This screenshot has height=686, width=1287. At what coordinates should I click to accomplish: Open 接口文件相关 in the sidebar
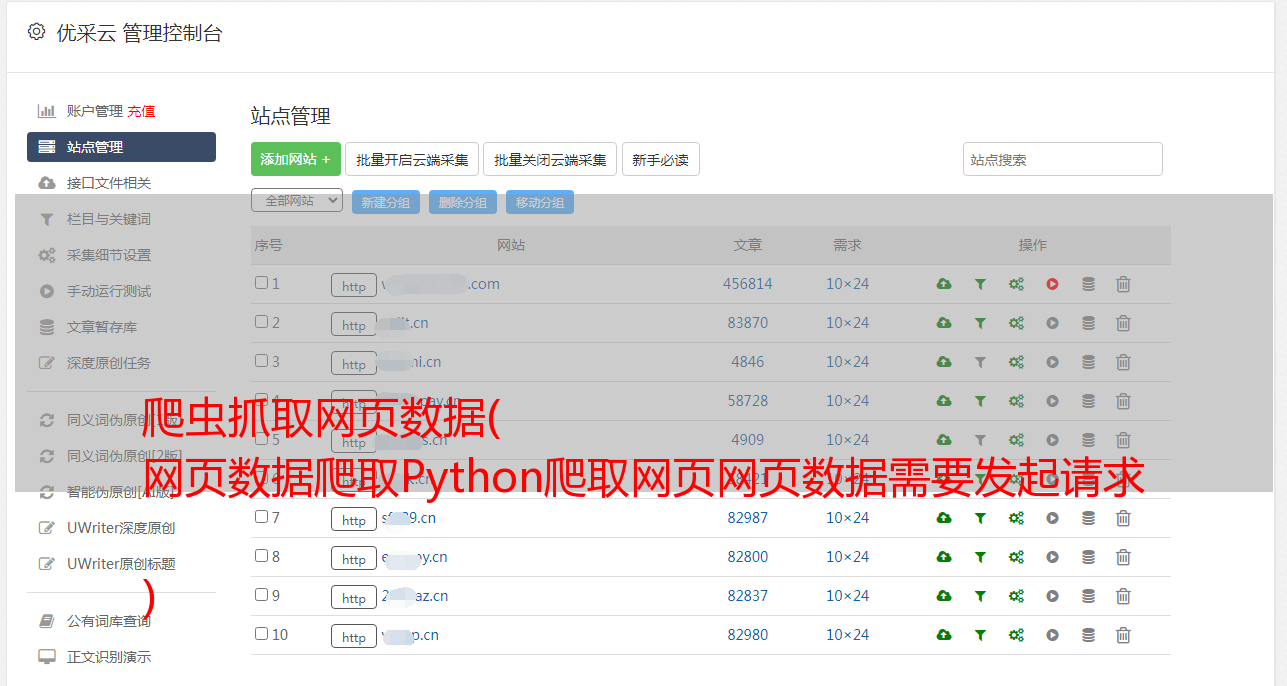[x=109, y=183]
